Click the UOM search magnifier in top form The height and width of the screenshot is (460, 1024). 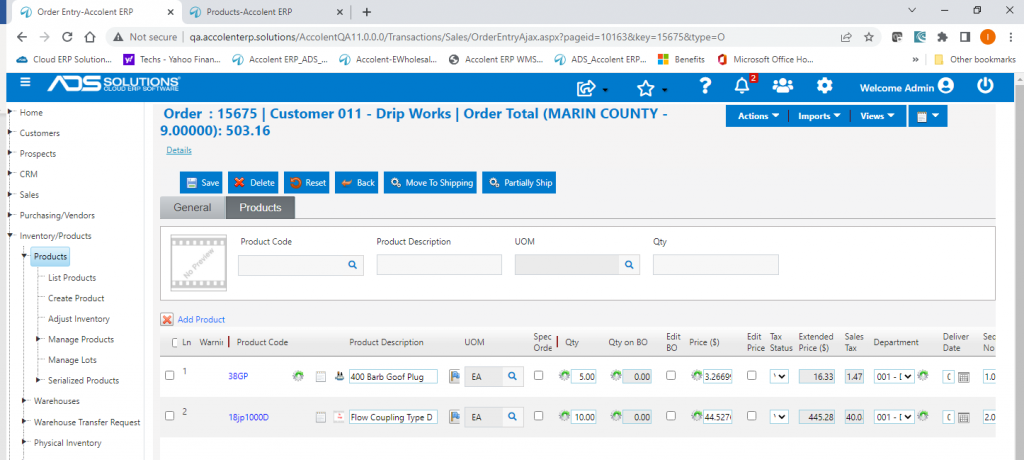tap(629, 265)
